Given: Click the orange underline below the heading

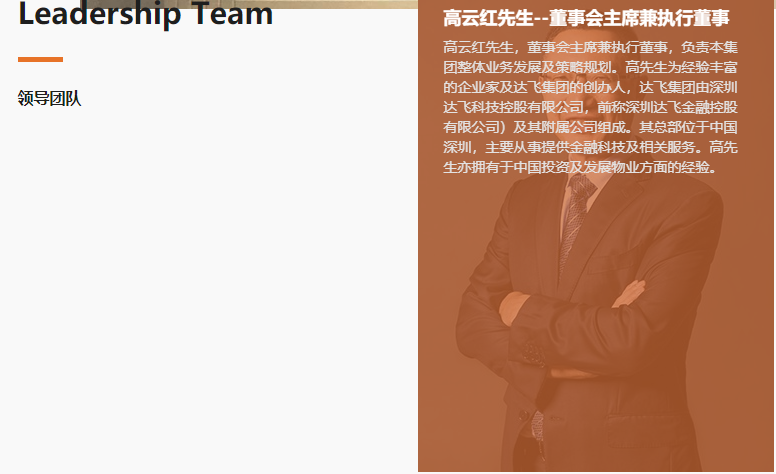Looking at the screenshot, I should (x=40, y=59).
